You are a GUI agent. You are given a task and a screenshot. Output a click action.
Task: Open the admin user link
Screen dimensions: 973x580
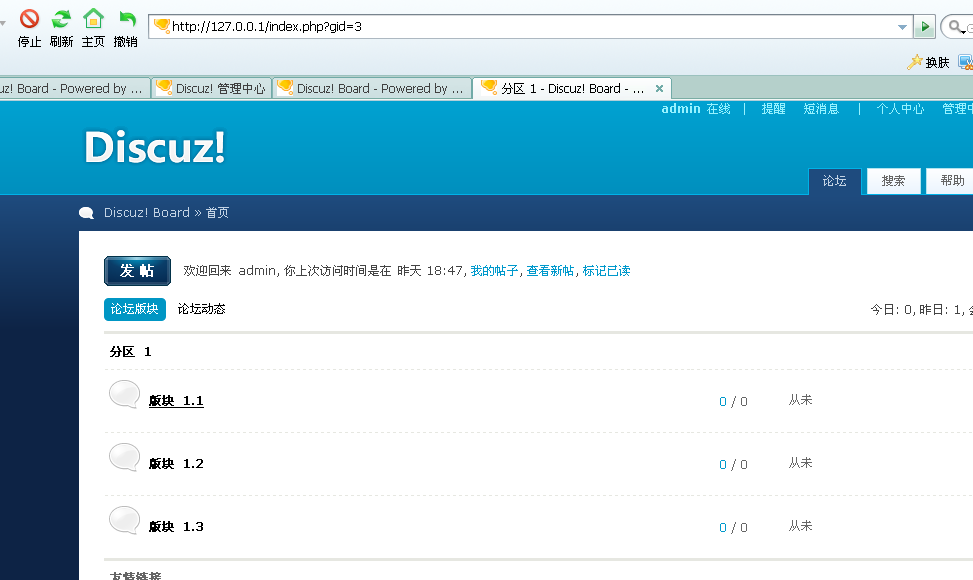[x=681, y=109]
